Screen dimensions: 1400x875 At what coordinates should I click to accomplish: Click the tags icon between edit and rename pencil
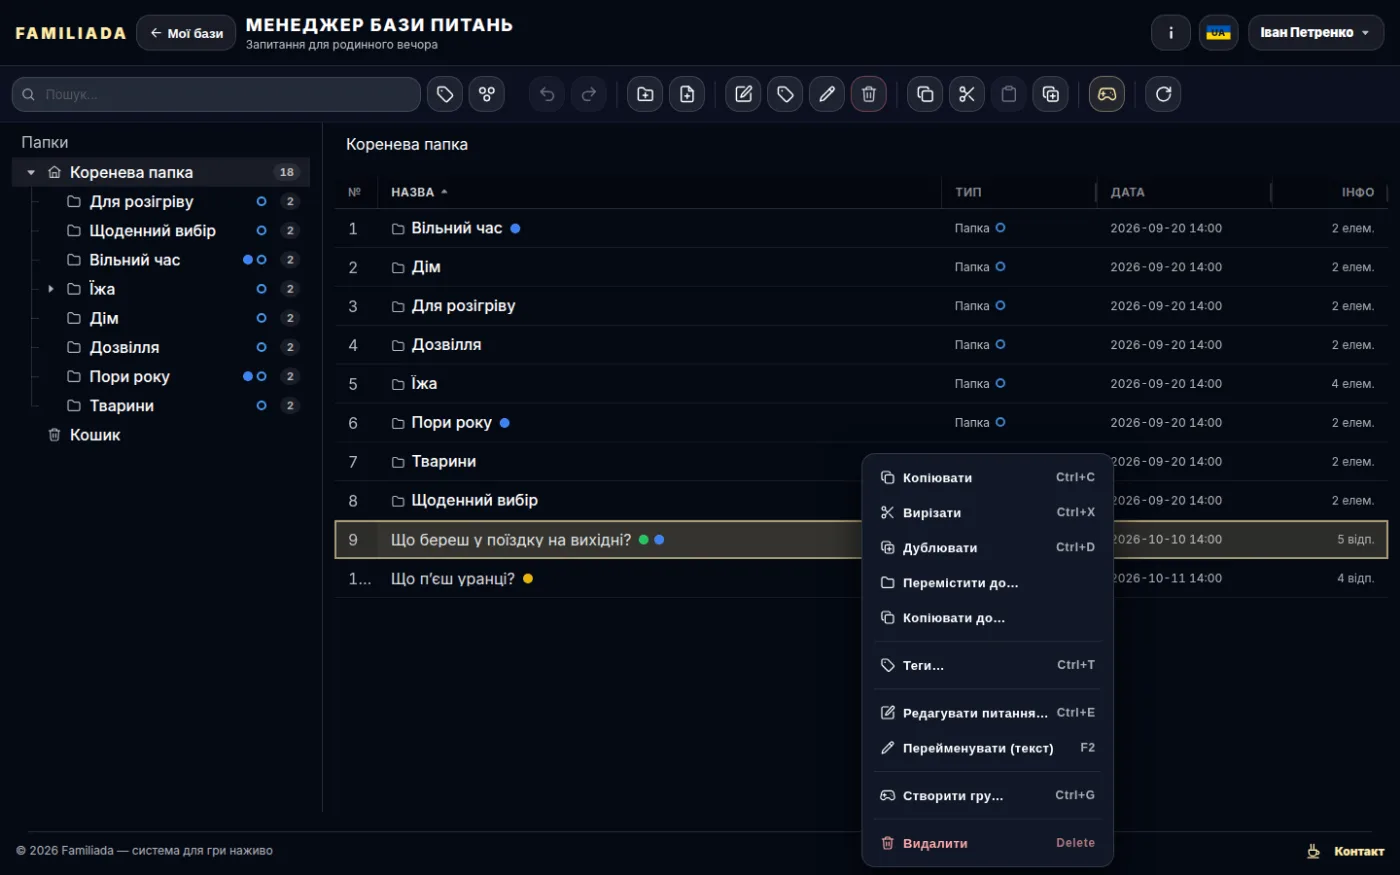[785, 94]
